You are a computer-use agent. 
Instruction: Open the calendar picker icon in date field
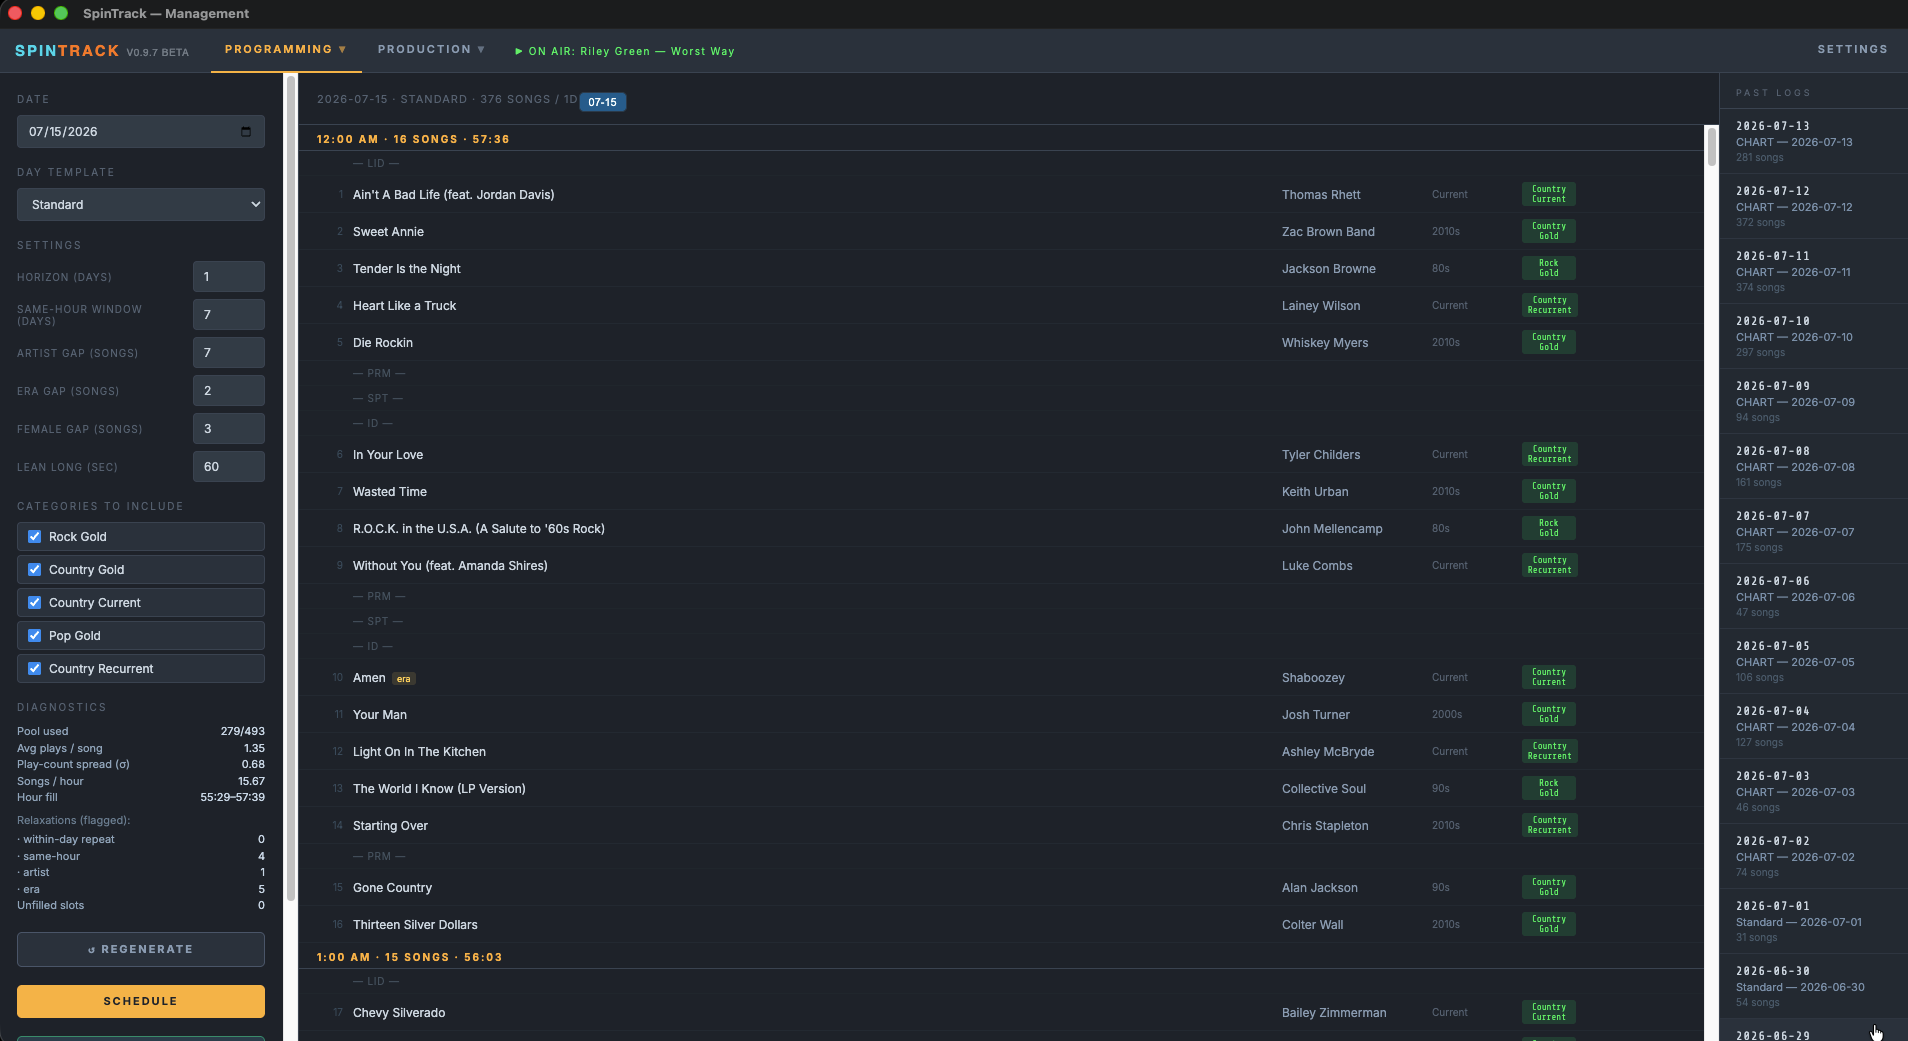coord(246,132)
